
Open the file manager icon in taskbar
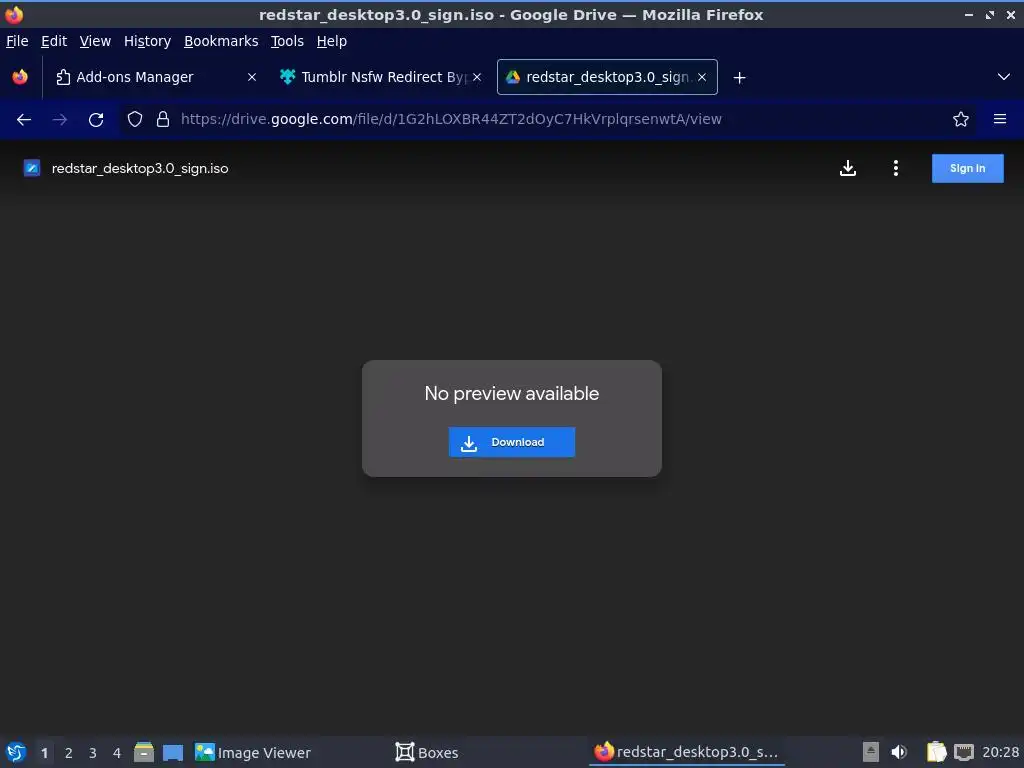144,752
